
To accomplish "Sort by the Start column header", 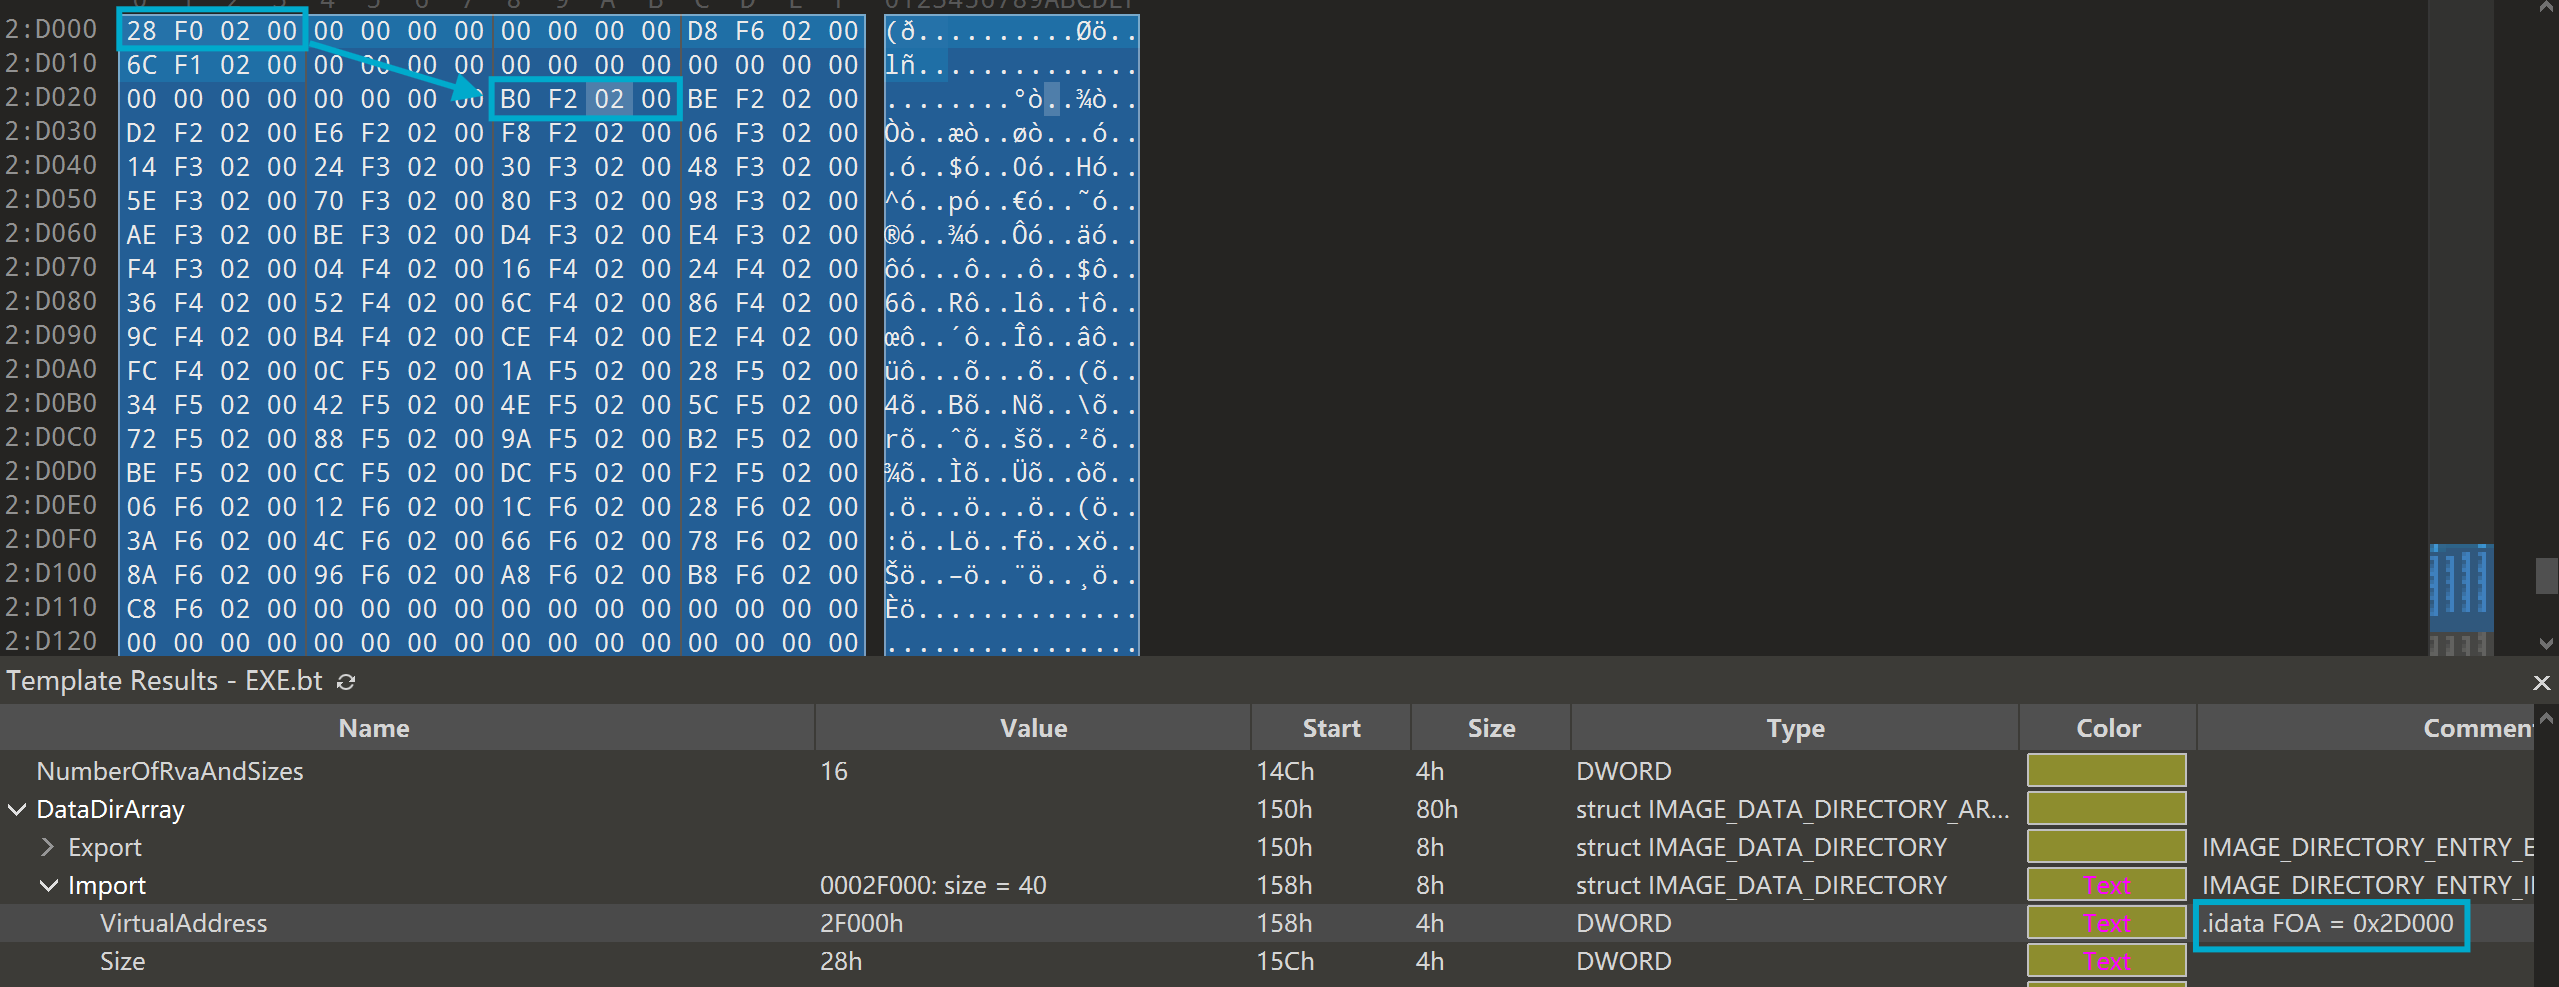I will pyautogui.click(x=1330, y=728).
